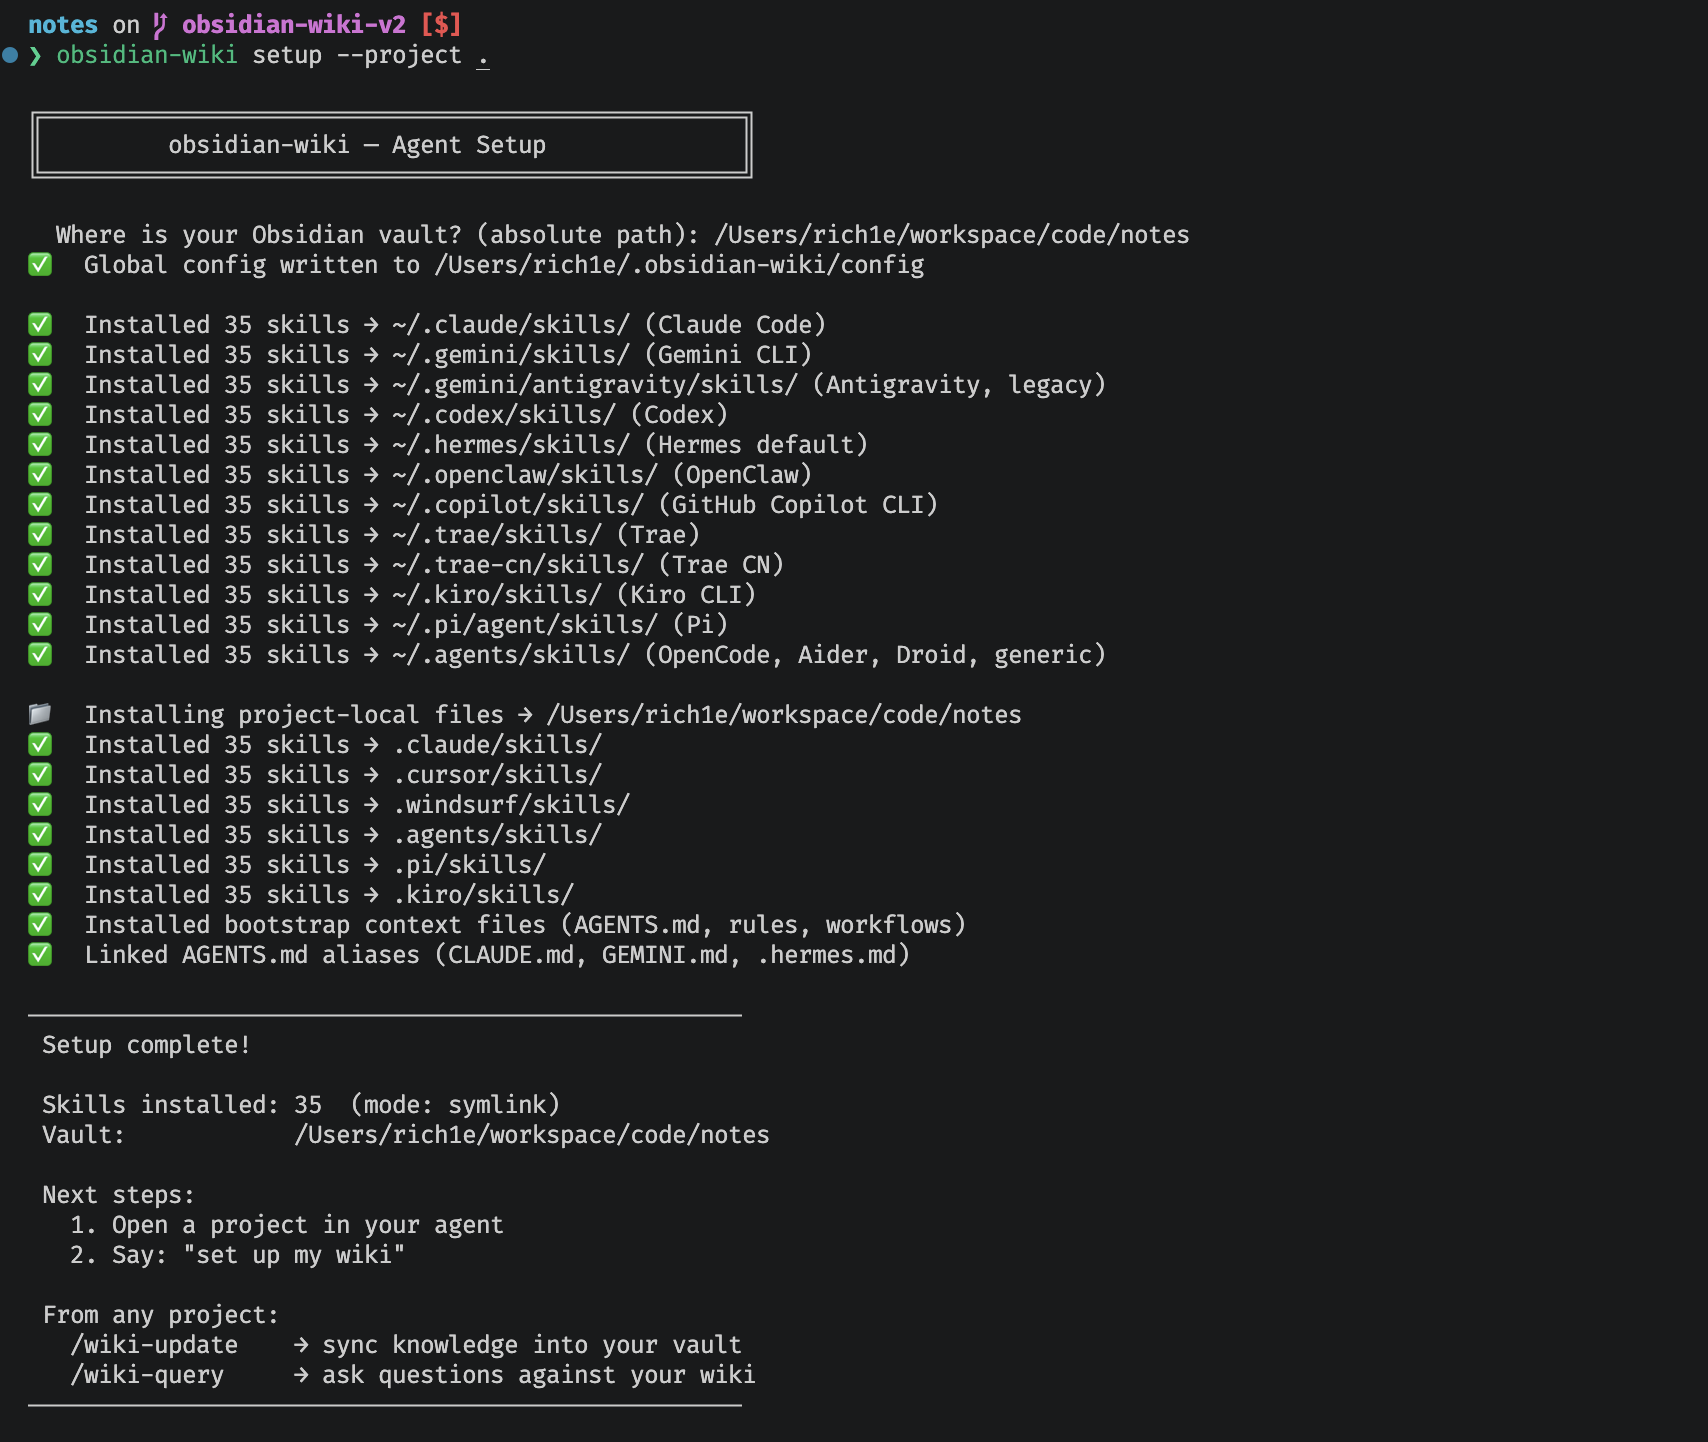Click the /wiki-update command text
The height and width of the screenshot is (1442, 1708).
[x=154, y=1345]
